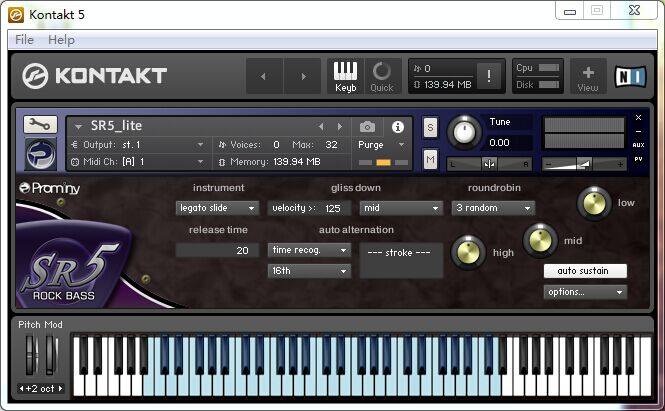
Task: Click the volume slider handle
Action: [584, 164]
